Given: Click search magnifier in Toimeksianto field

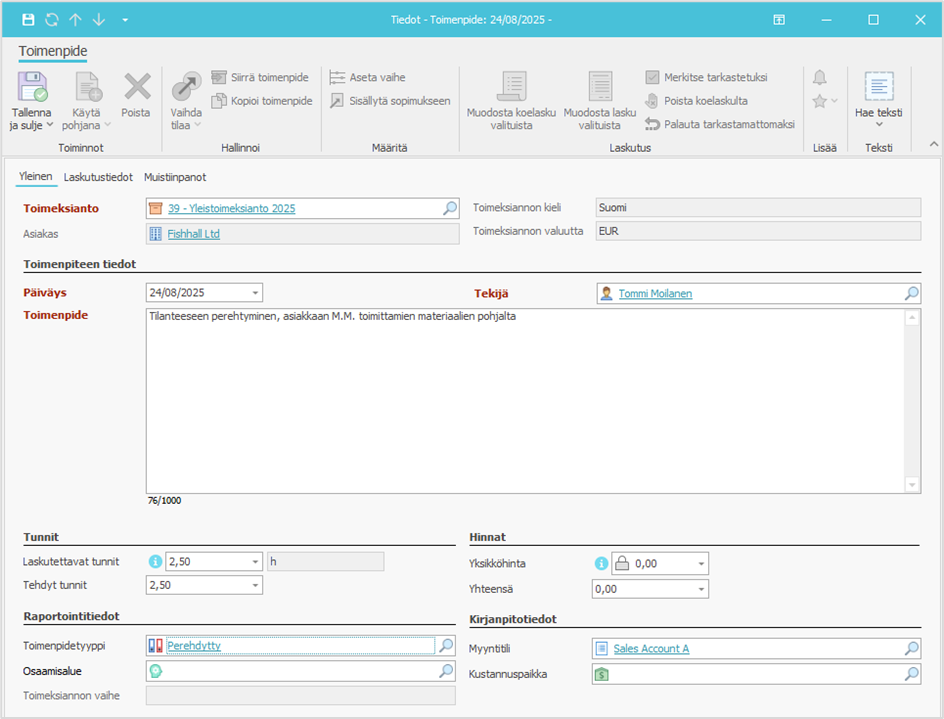Looking at the screenshot, I should (x=449, y=208).
